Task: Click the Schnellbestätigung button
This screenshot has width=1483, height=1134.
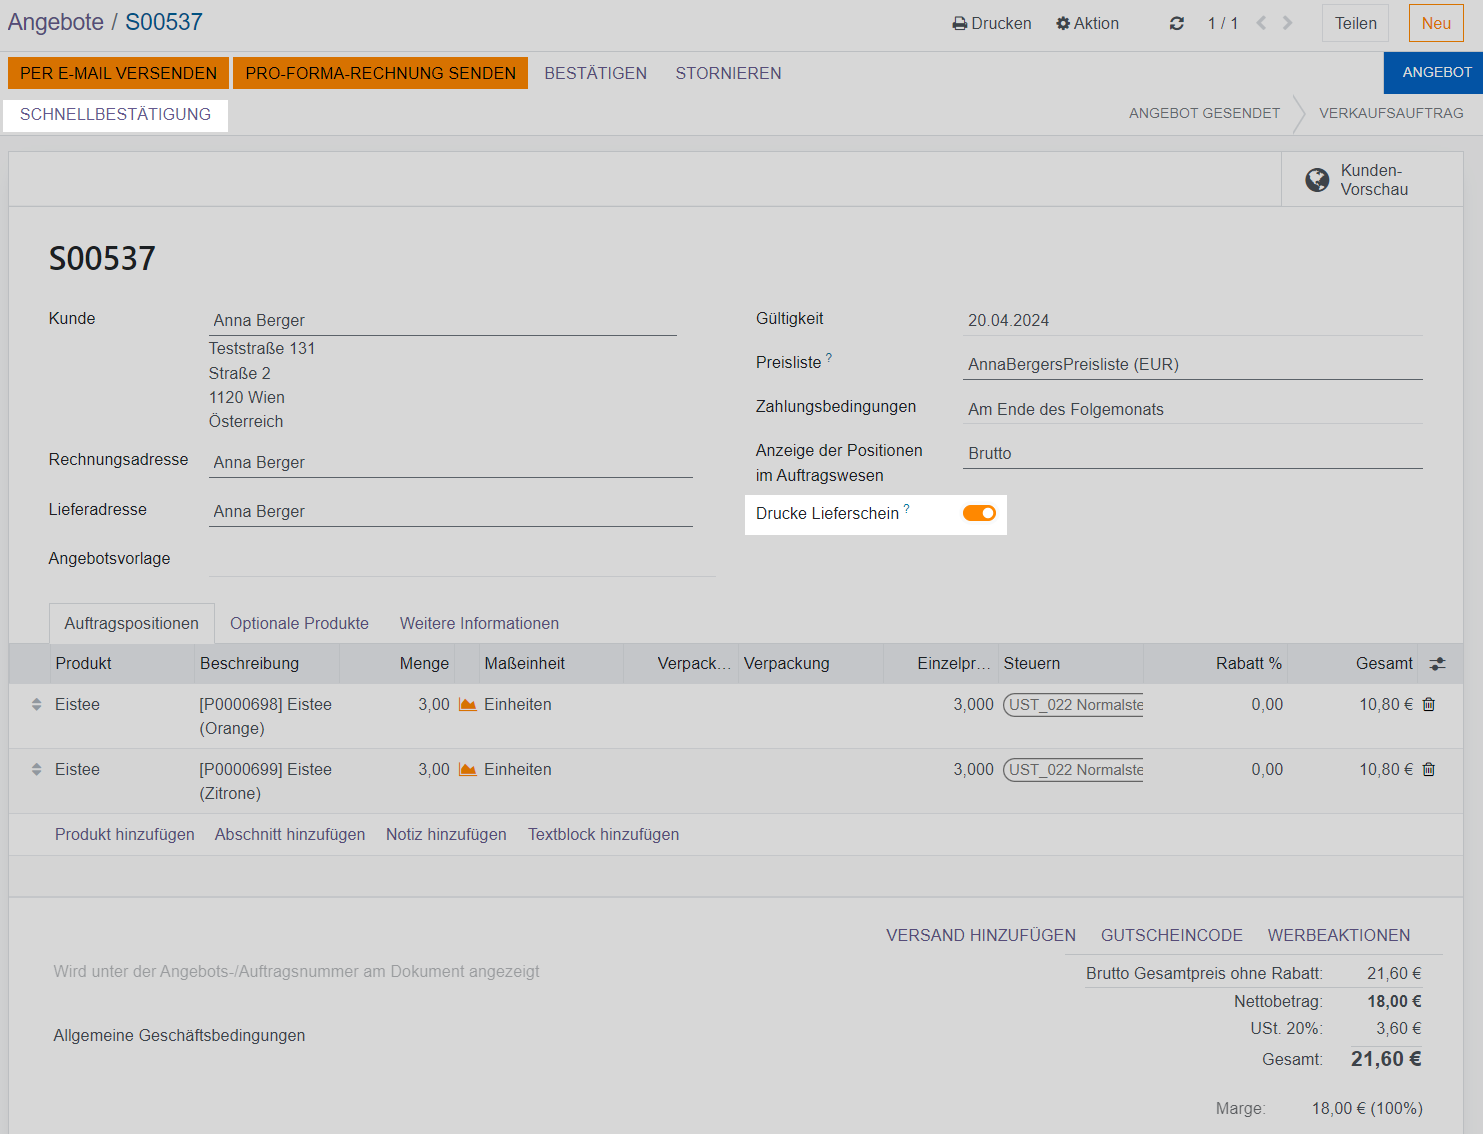Action: pyautogui.click(x=115, y=115)
